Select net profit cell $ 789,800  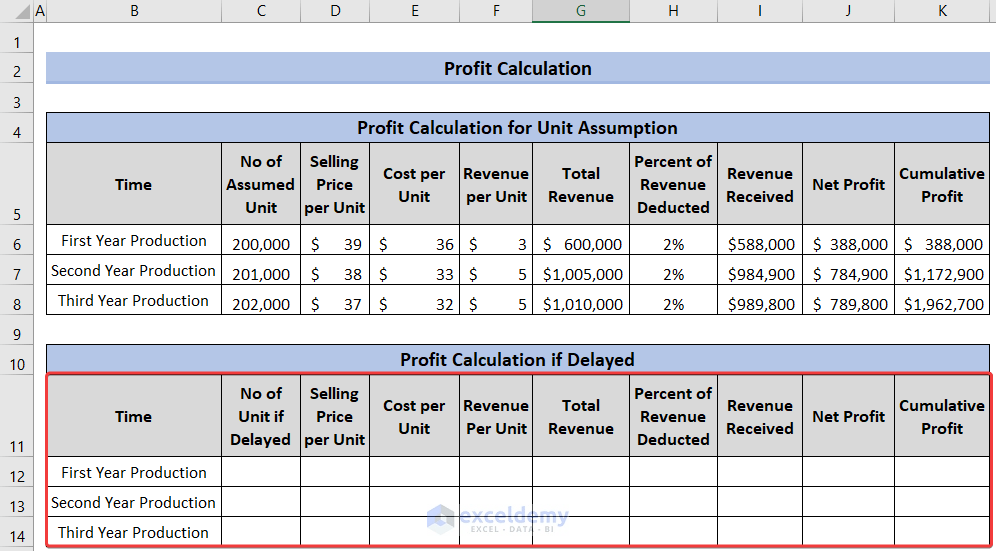pyautogui.click(x=848, y=300)
